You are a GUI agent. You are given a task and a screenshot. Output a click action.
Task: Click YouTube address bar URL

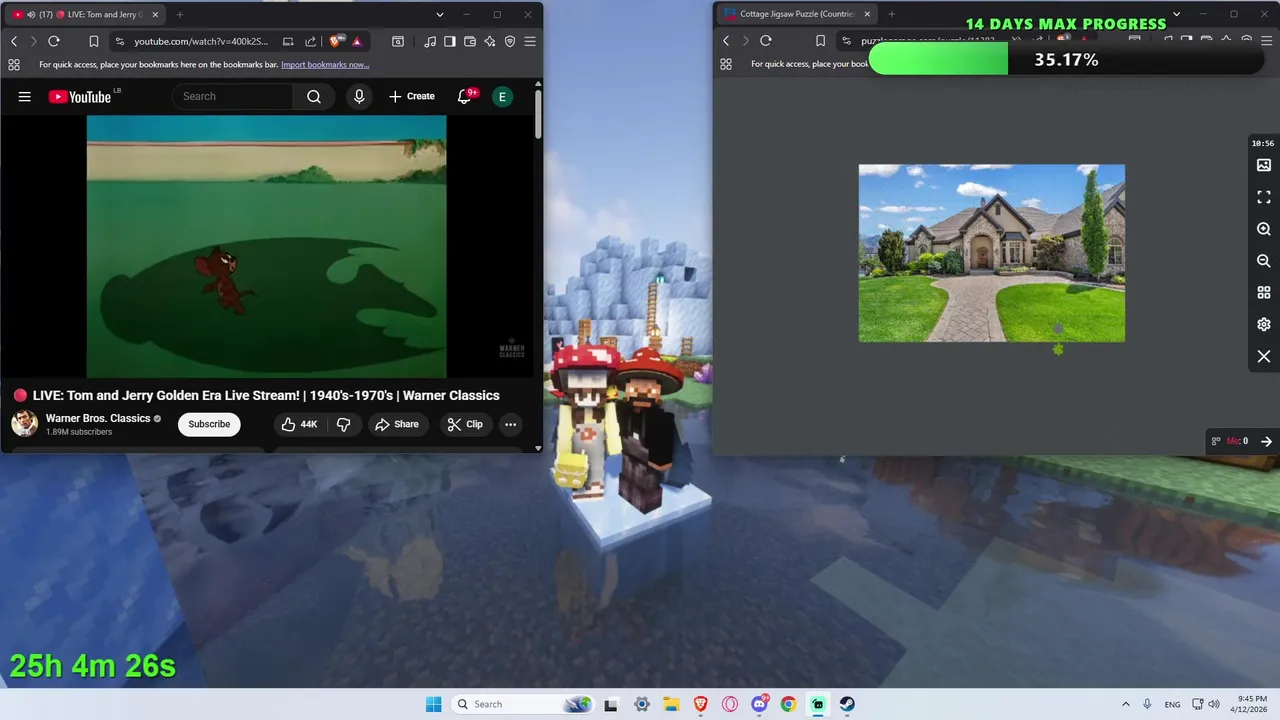pos(201,41)
